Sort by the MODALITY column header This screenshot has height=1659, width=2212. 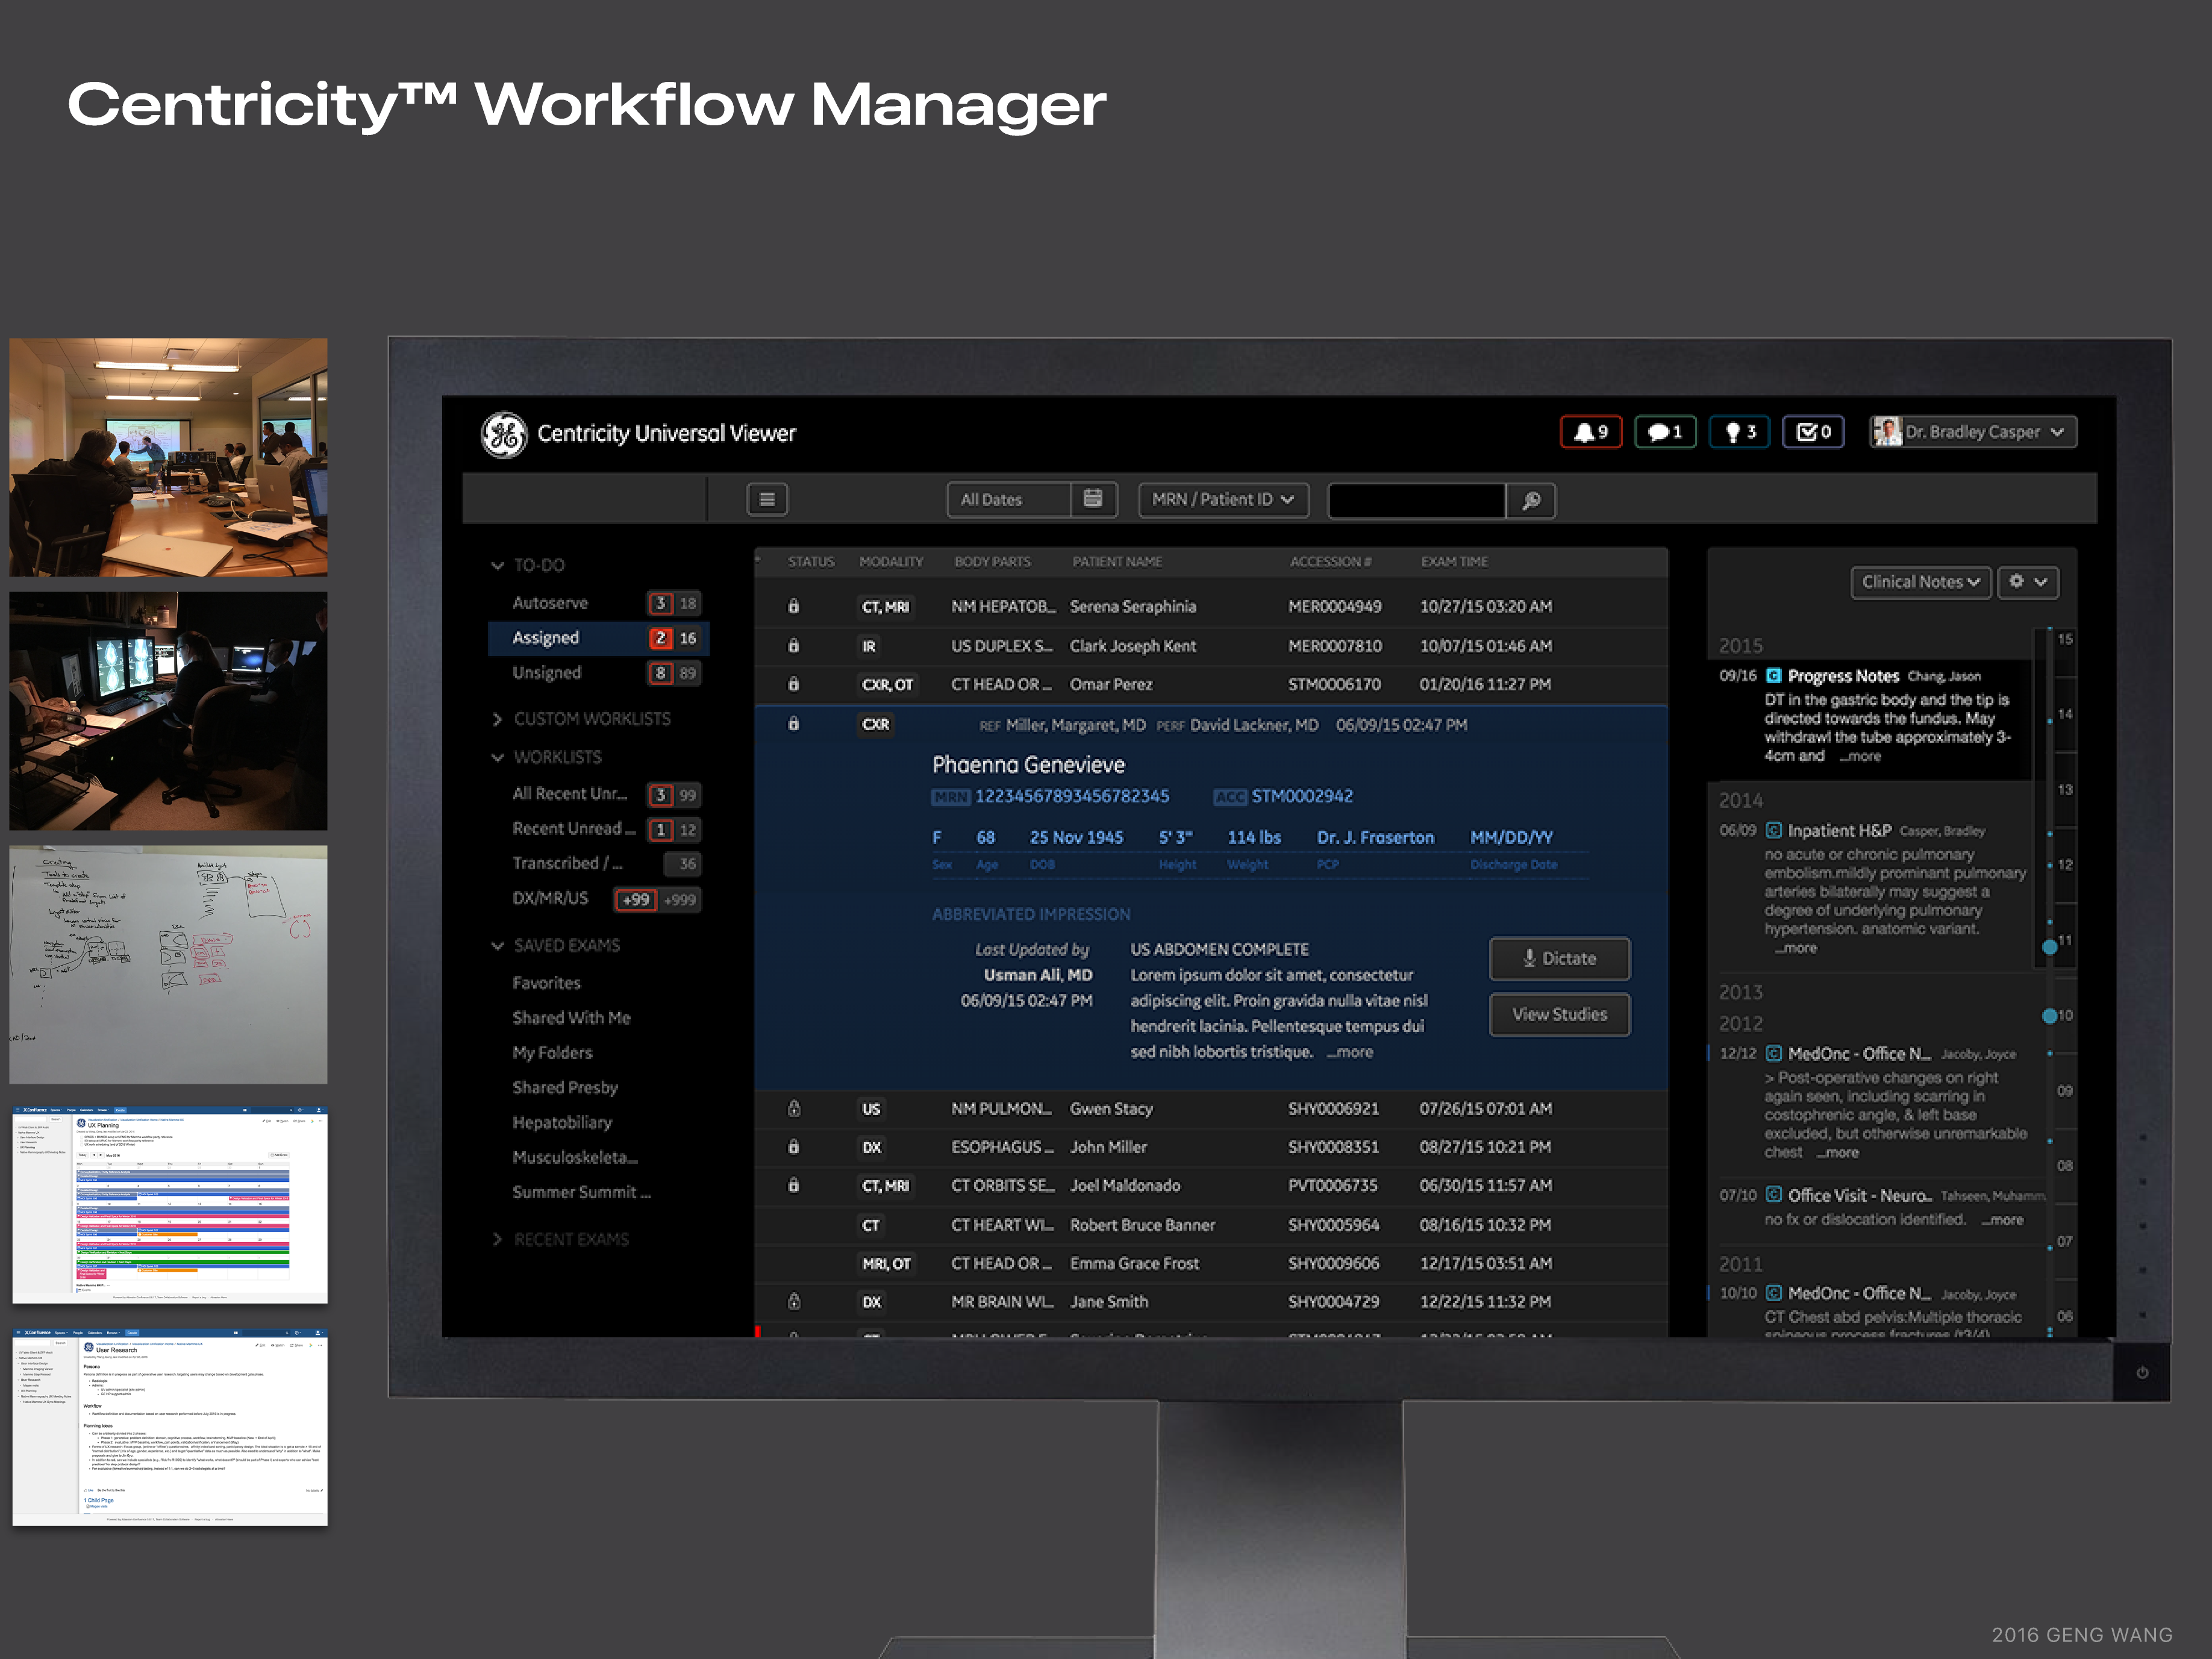tap(891, 562)
